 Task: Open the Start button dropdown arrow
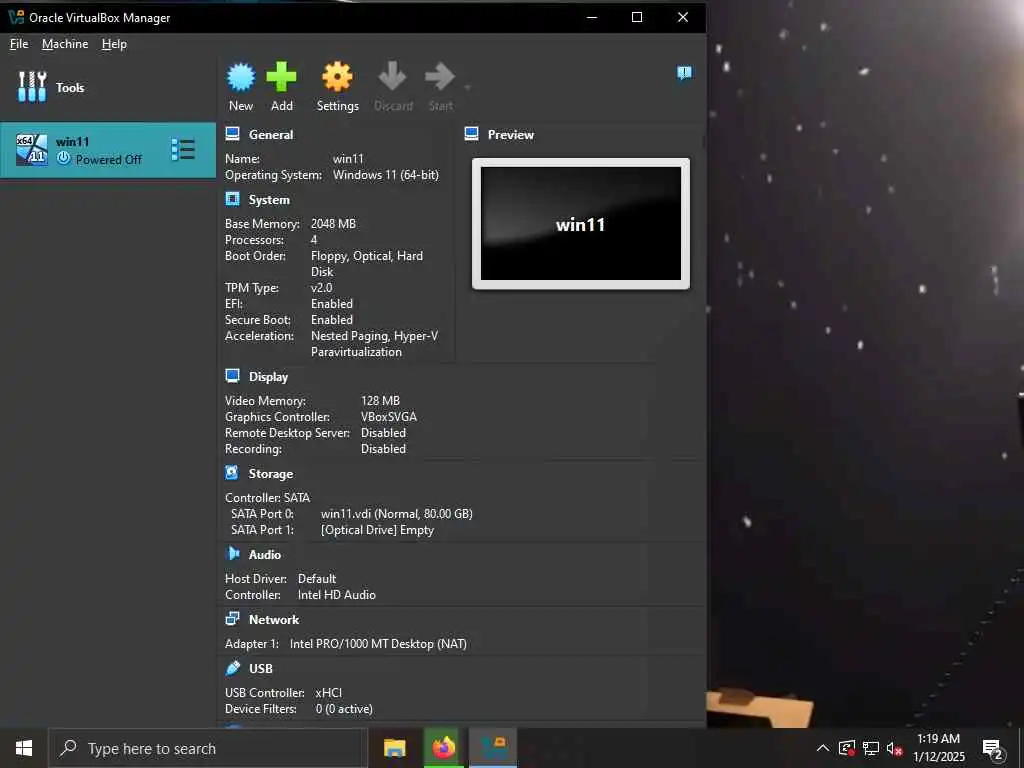pyautogui.click(x=467, y=86)
